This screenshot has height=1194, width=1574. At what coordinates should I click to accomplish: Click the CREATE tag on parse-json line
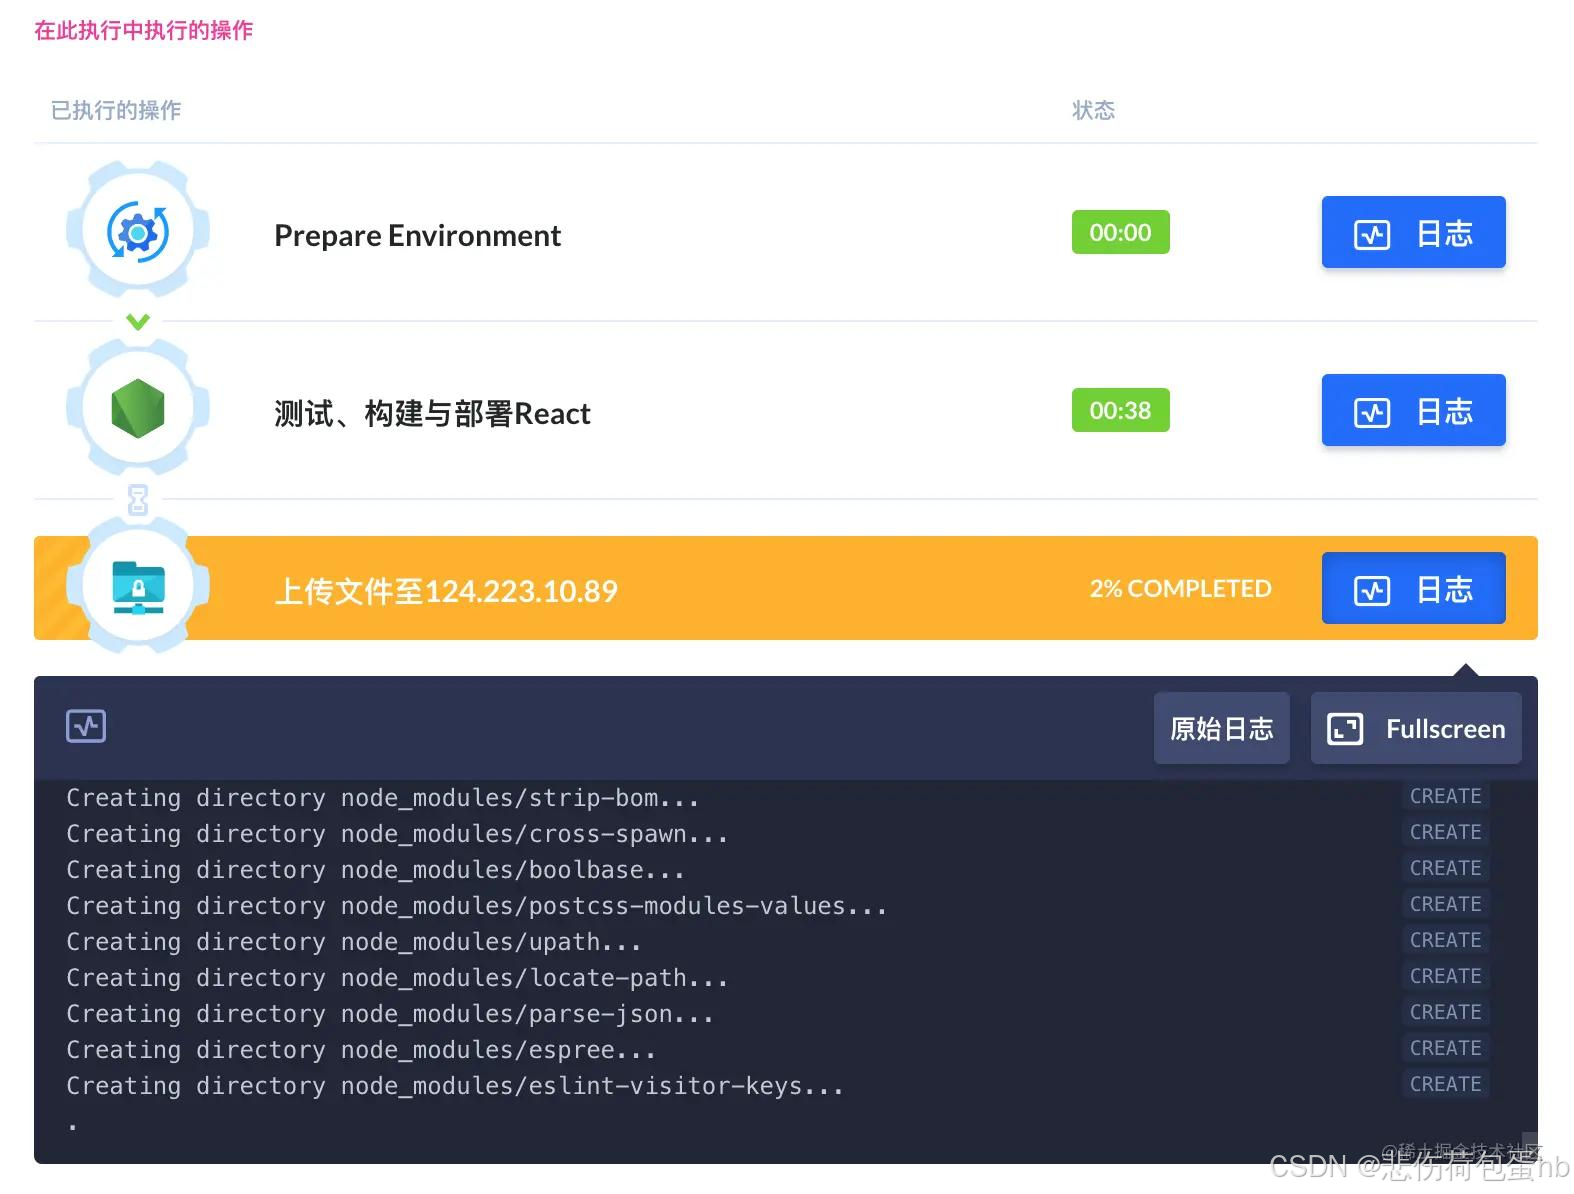point(1445,1012)
